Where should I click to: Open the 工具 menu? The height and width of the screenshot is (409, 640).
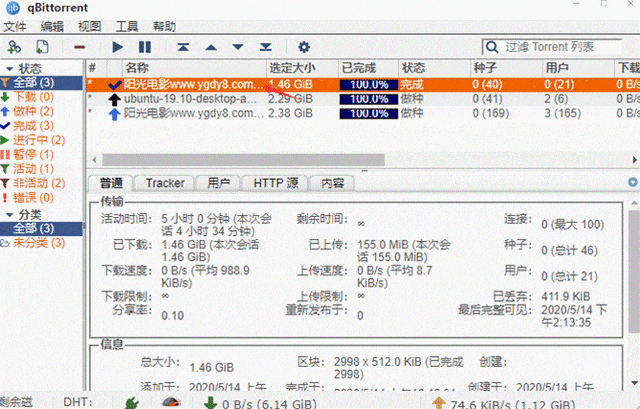pos(127,27)
